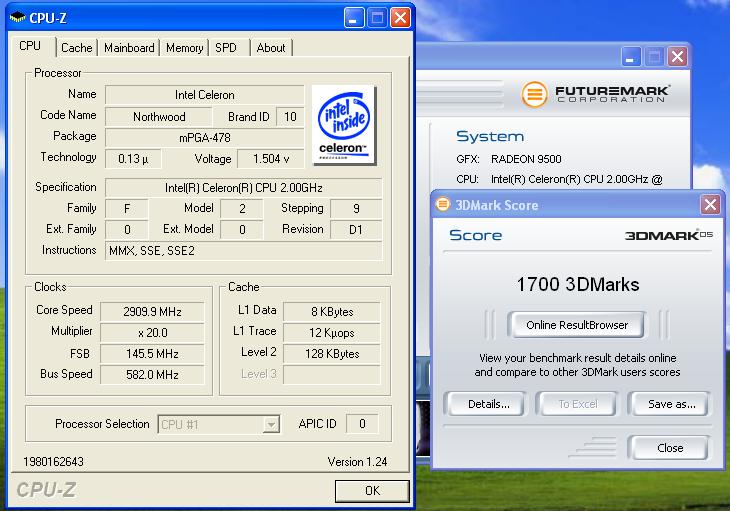Image resolution: width=730 pixels, height=511 pixels.
Task: Click the Bus Speed value '582.0 MHz'
Action: click(152, 375)
